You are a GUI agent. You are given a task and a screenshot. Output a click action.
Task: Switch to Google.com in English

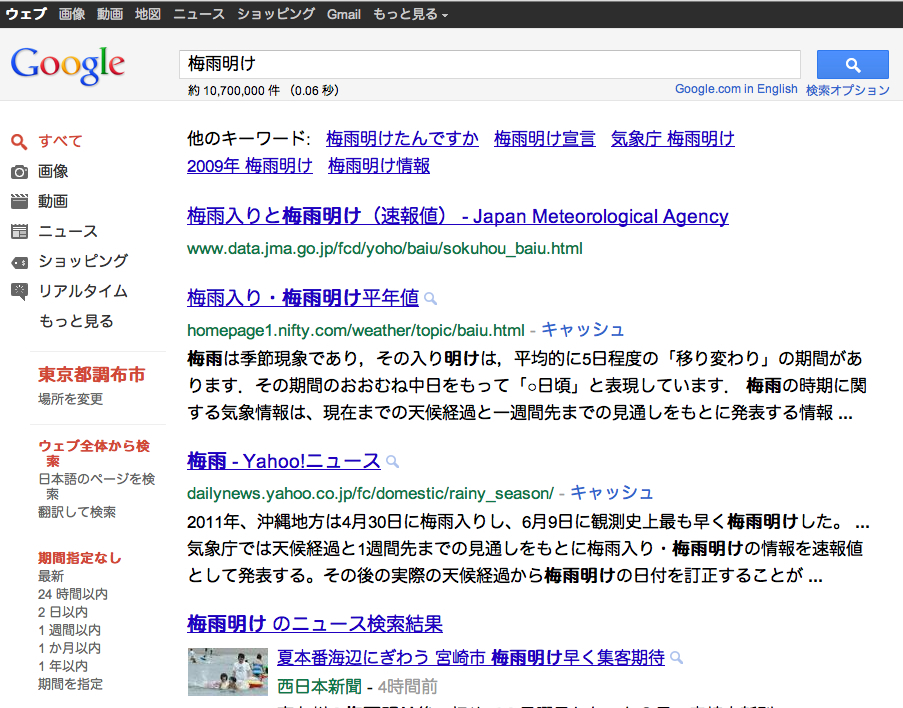point(736,89)
